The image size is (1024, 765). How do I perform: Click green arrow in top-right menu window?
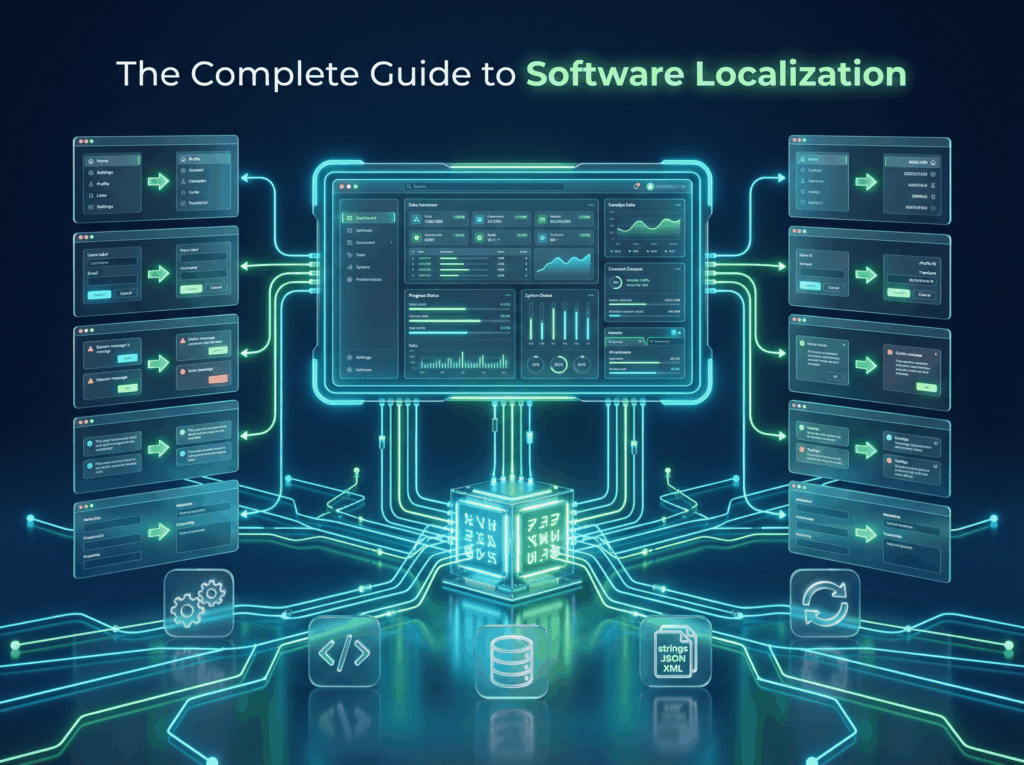coord(866,182)
